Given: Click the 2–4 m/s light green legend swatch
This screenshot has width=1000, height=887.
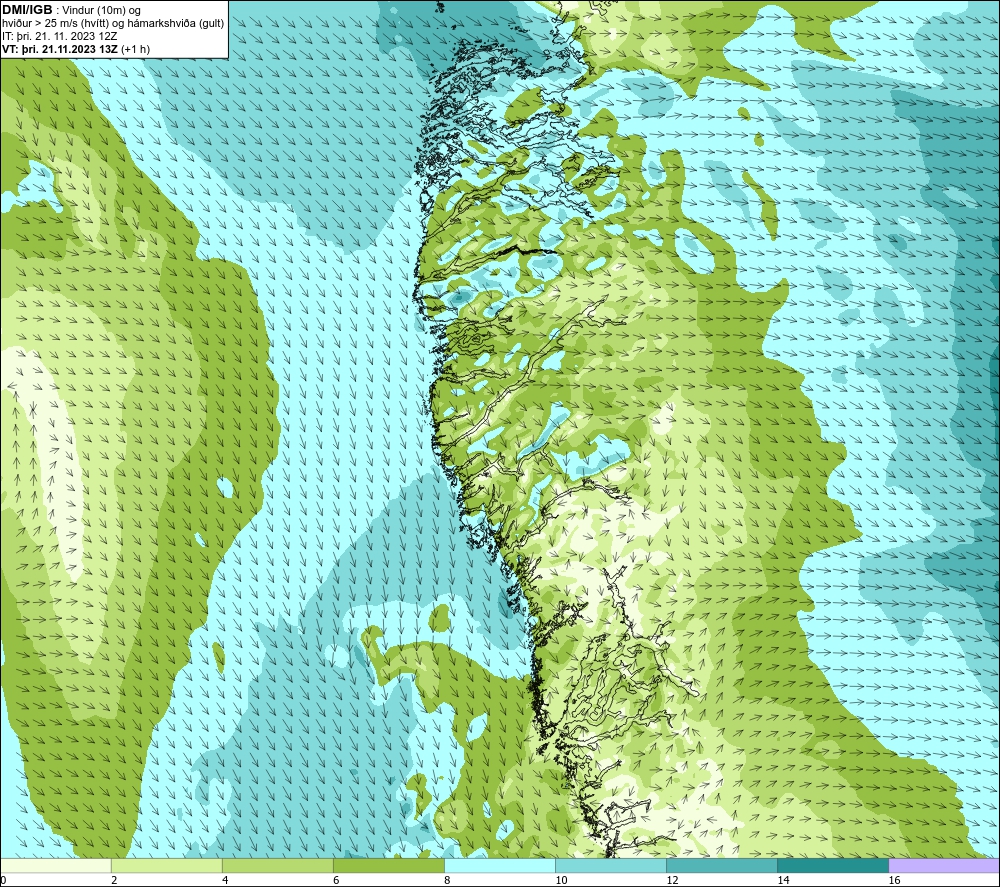Looking at the screenshot, I should pos(166,866).
